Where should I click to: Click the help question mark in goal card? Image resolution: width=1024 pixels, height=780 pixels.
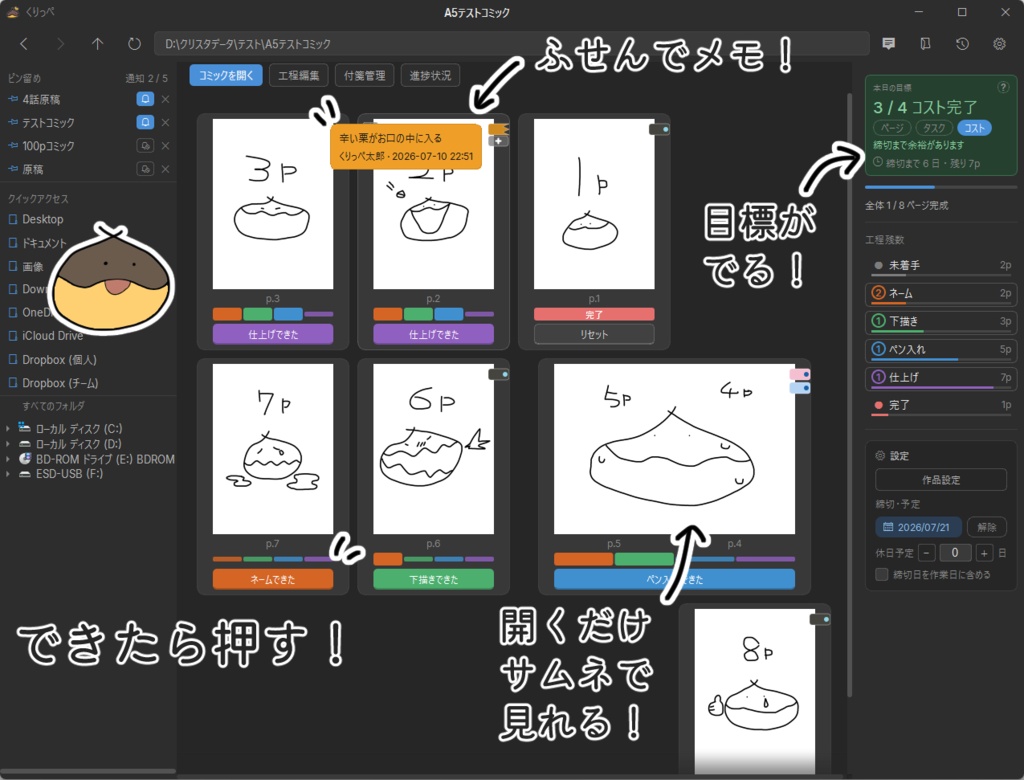1003,87
